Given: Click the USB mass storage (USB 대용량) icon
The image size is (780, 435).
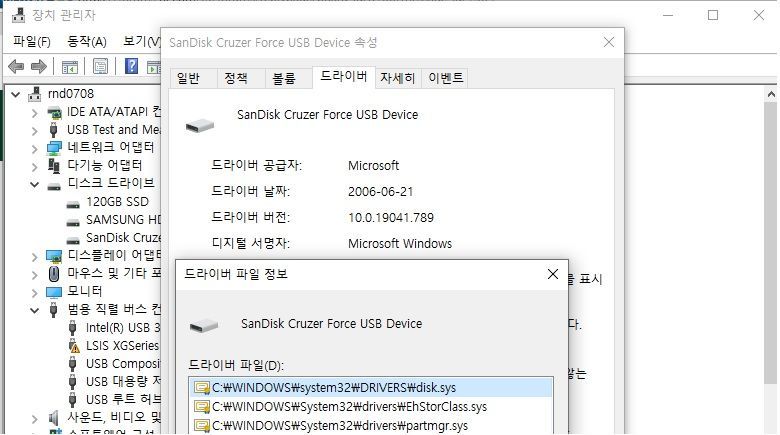Looking at the screenshot, I should [x=73, y=382].
